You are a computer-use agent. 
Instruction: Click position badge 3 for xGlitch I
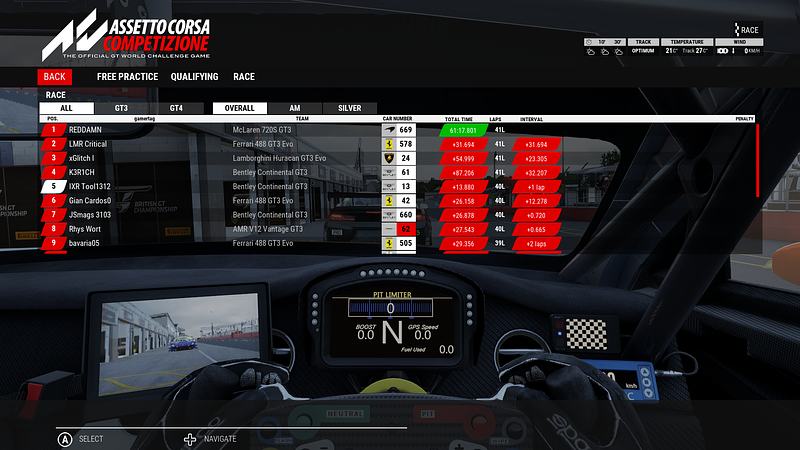(x=54, y=158)
